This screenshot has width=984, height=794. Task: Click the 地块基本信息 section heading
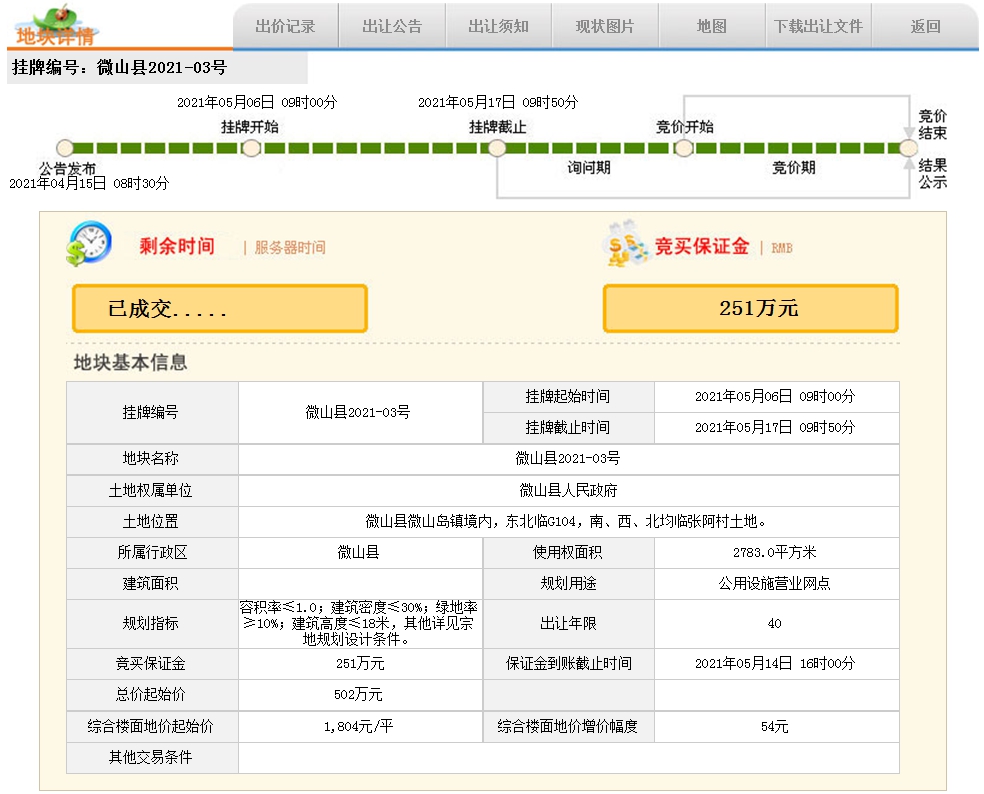[x=131, y=362]
